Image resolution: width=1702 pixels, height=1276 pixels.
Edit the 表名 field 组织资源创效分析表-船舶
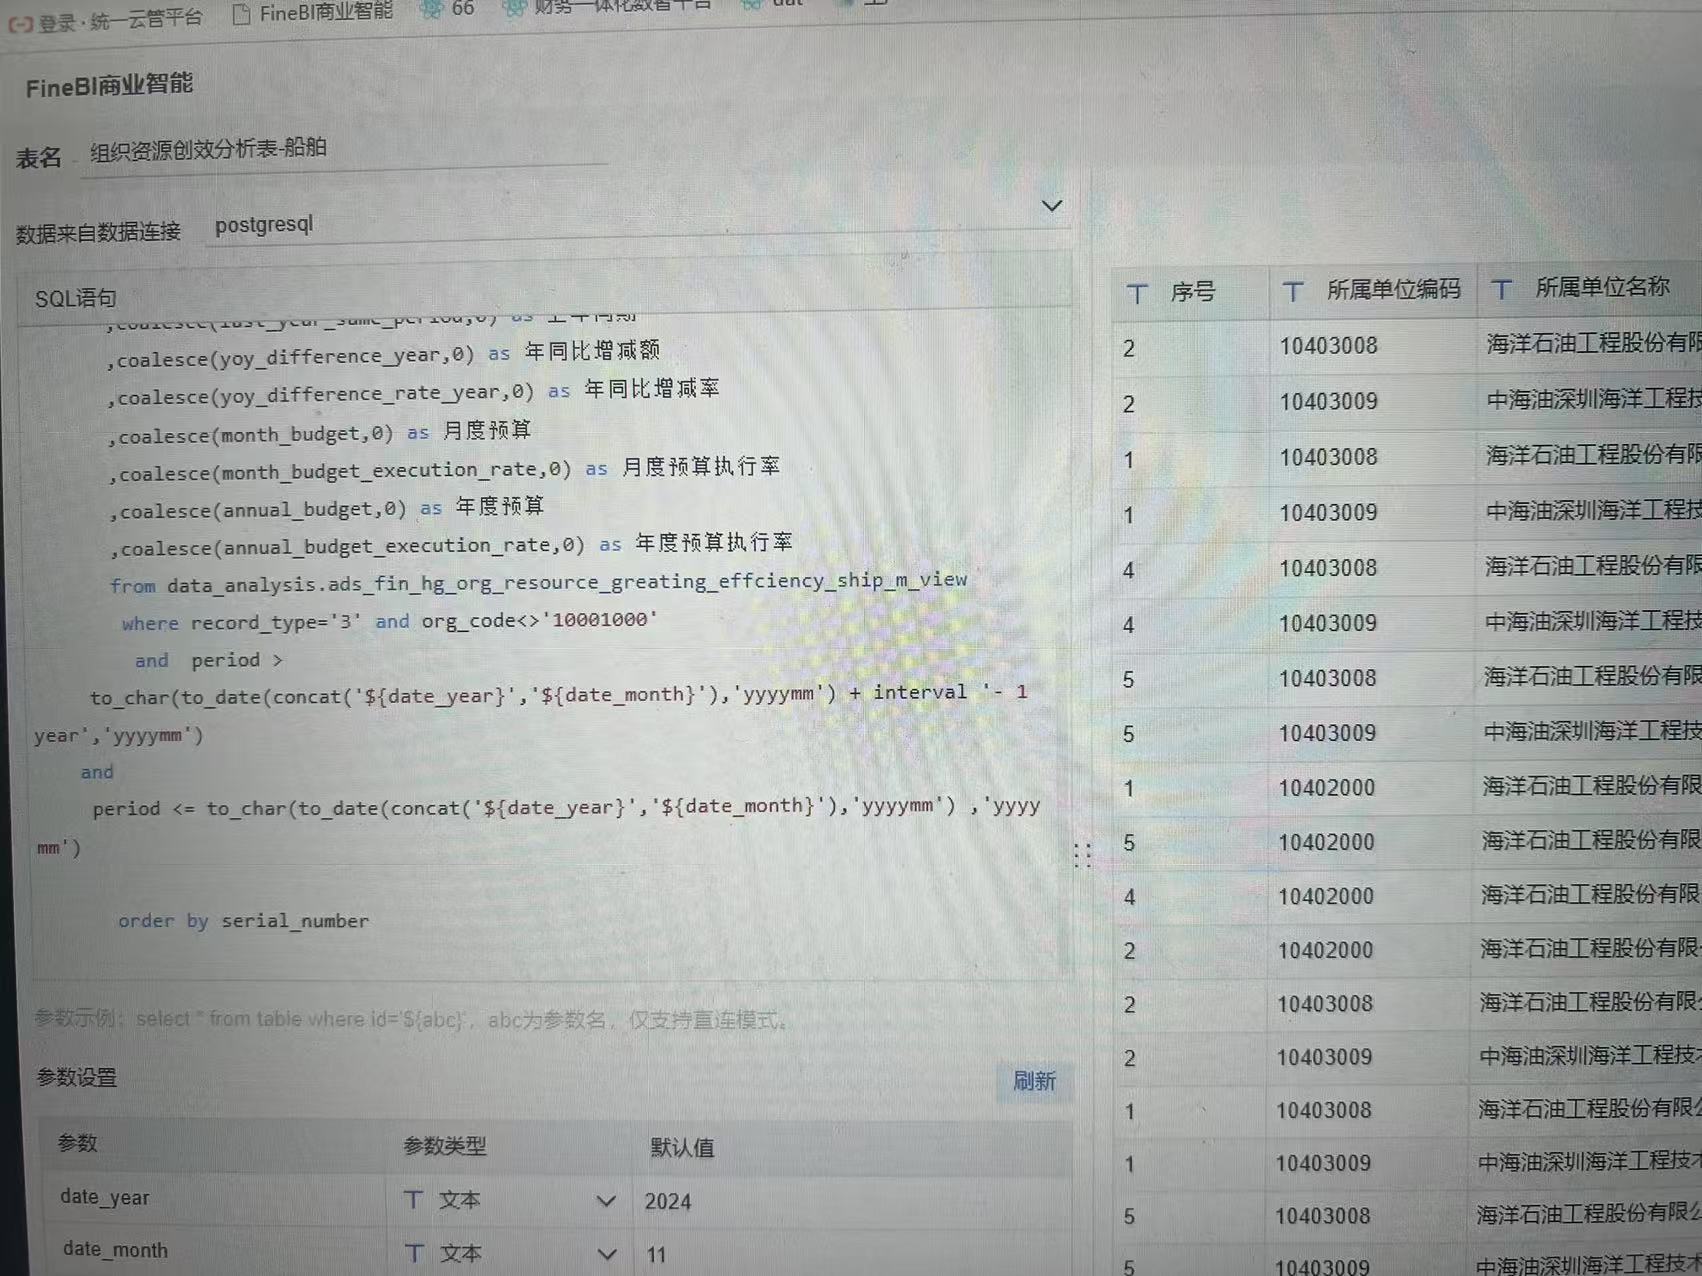coord(343,150)
